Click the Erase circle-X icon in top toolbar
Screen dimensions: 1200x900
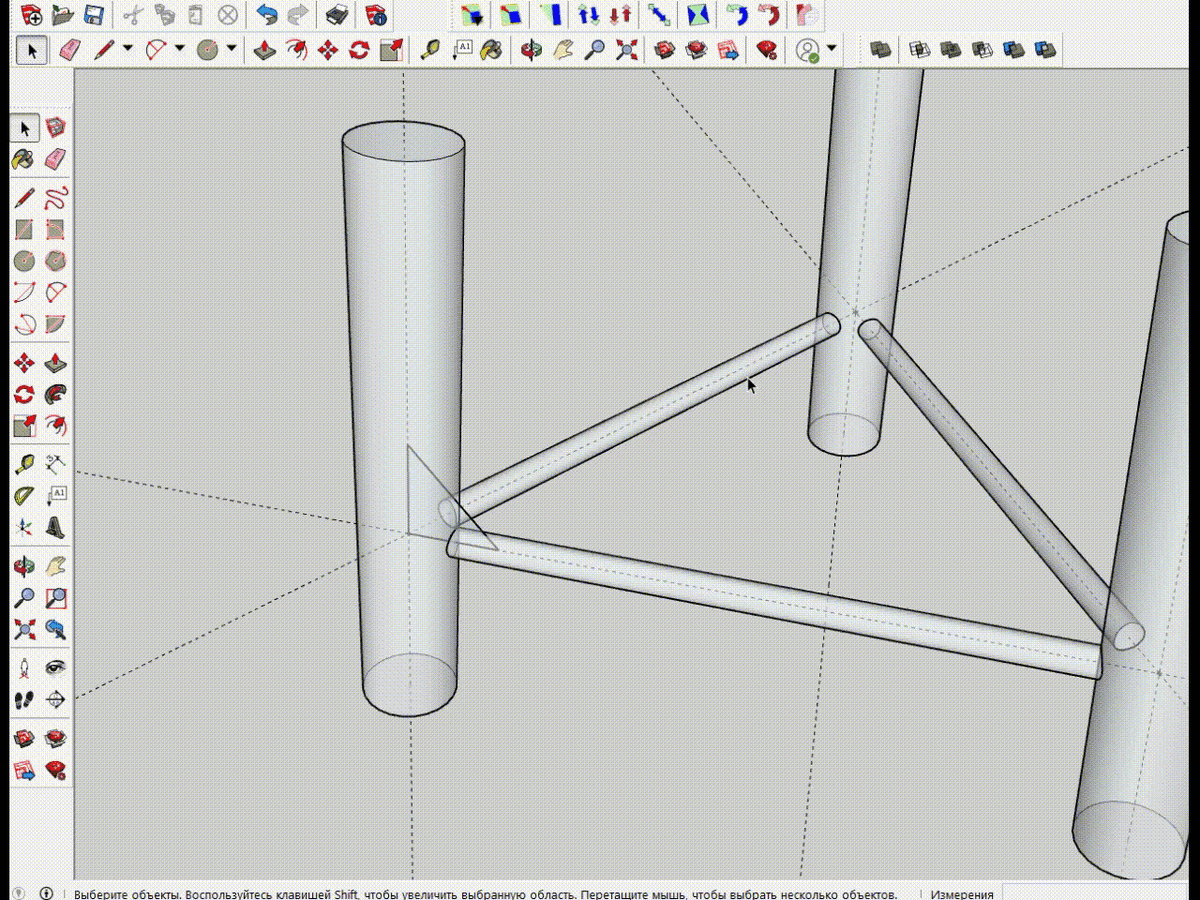pyautogui.click(x=228, y=15)
